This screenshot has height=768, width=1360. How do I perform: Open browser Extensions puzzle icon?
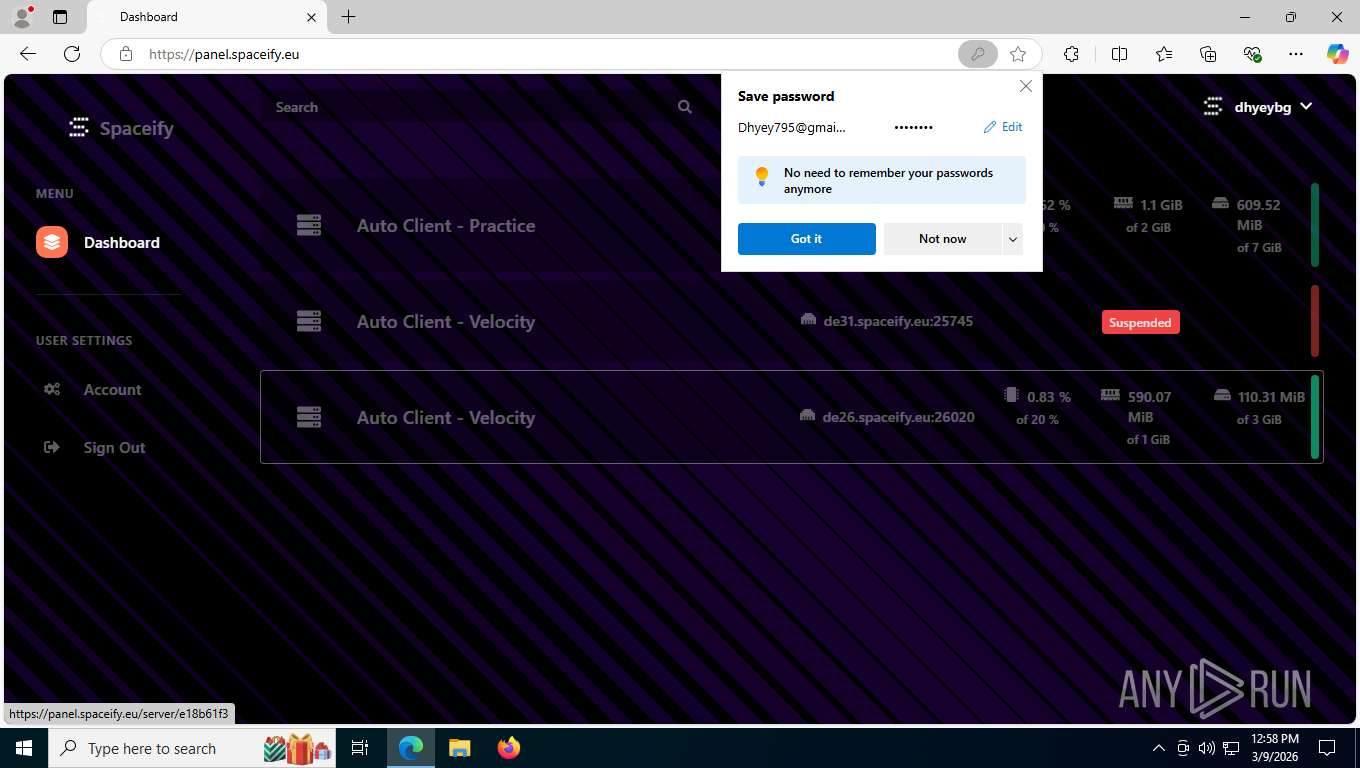(1071, 54)
